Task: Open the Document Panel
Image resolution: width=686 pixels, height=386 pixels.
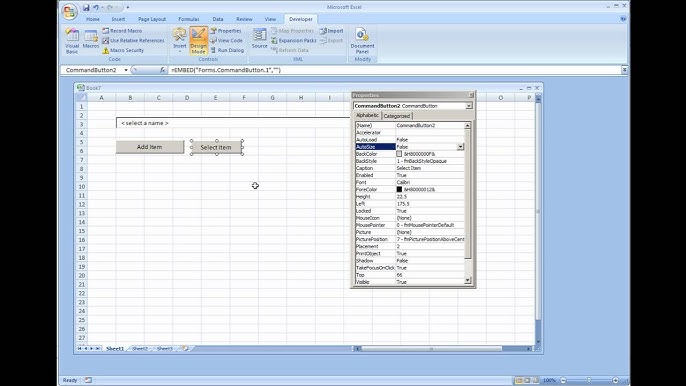Action: (362, 41)
